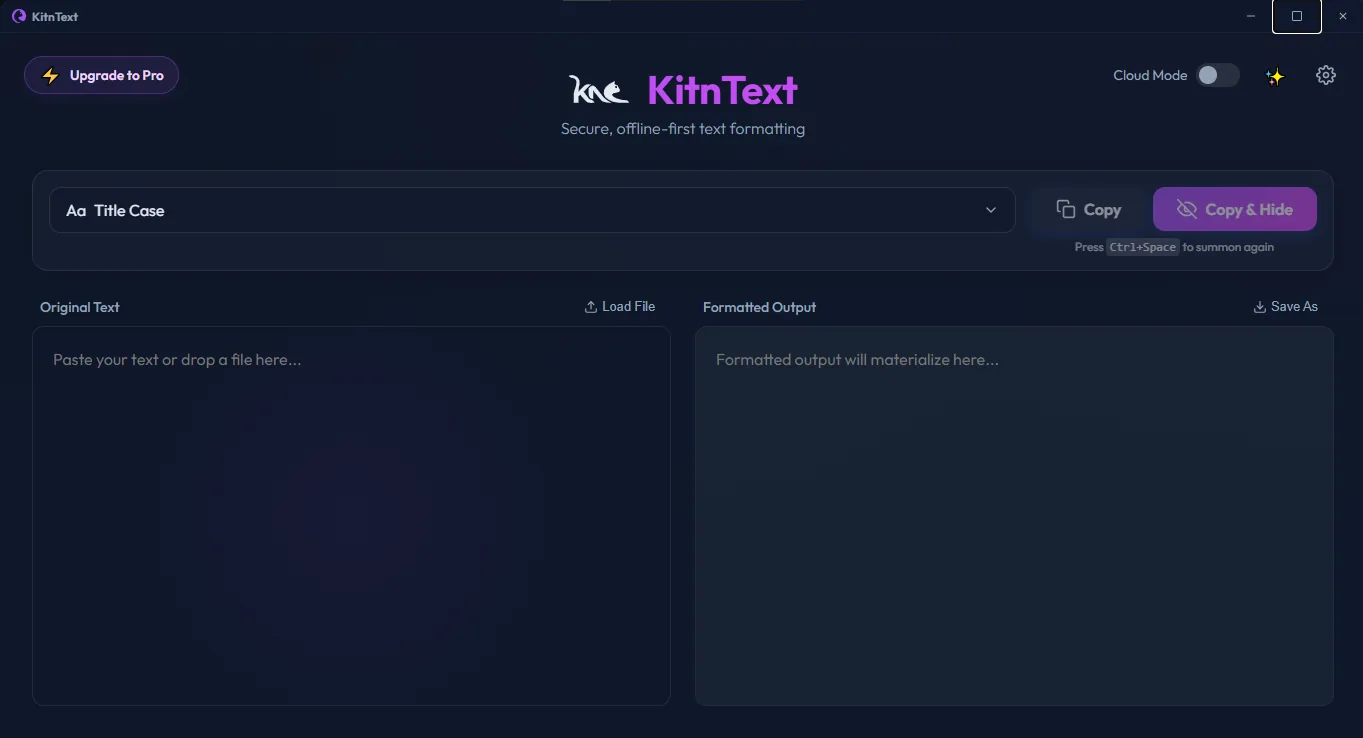This screenshot has height=738, width=1363.
Task: Click the purple 'KitnText' heading
Action: point(722,90)
